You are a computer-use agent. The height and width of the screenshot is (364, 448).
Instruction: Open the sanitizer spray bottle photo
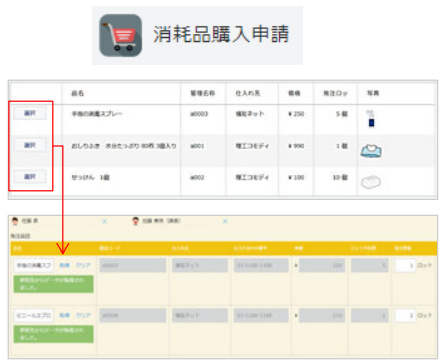tap(371, 119)
